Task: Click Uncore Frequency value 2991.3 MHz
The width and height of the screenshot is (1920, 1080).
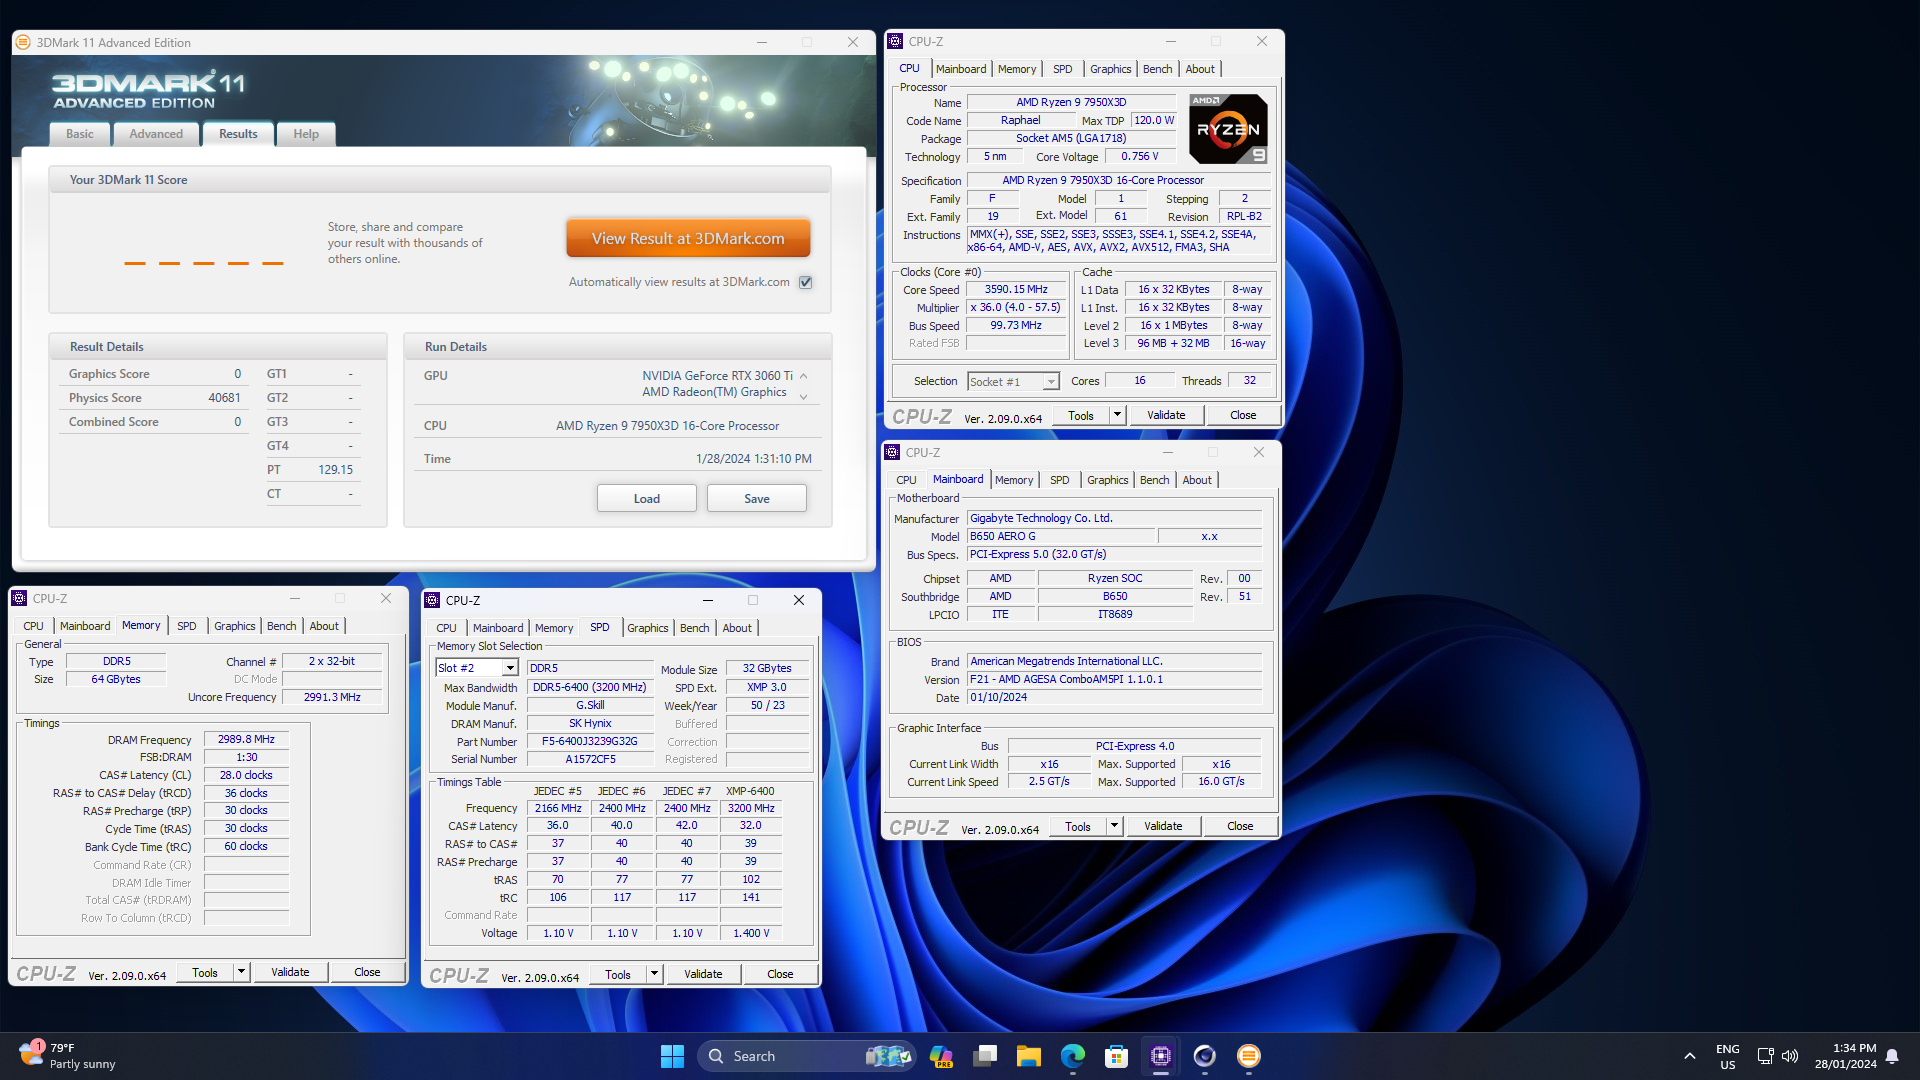Action: coord(332,698)
